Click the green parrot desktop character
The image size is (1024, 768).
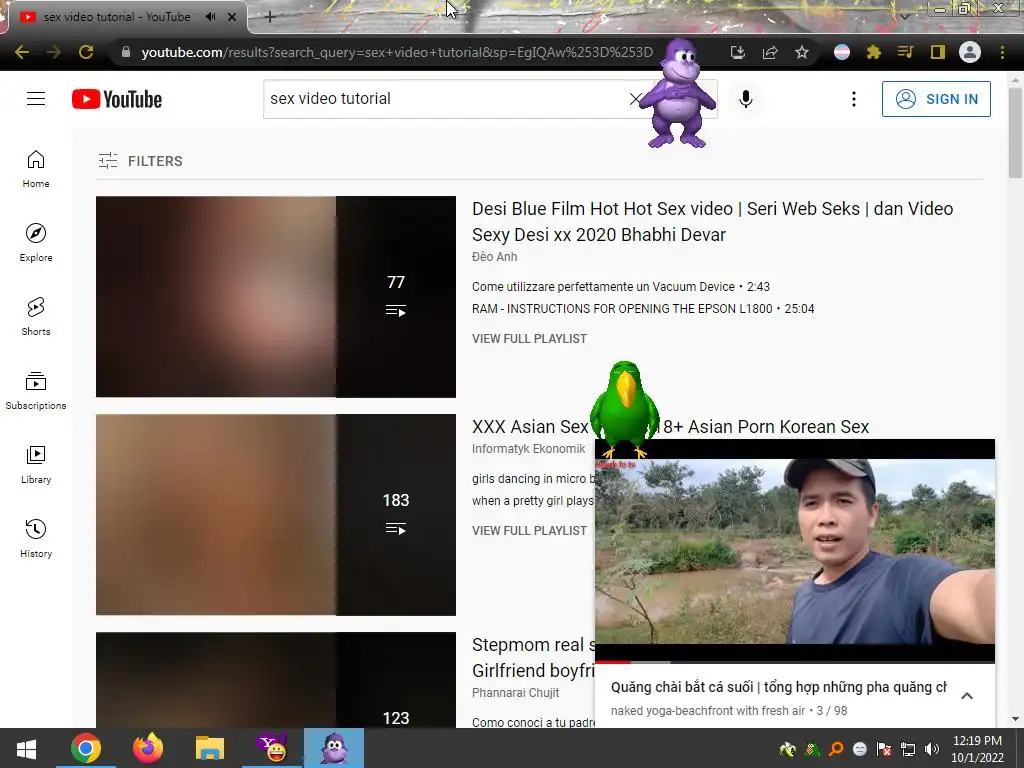pos(624,409)
